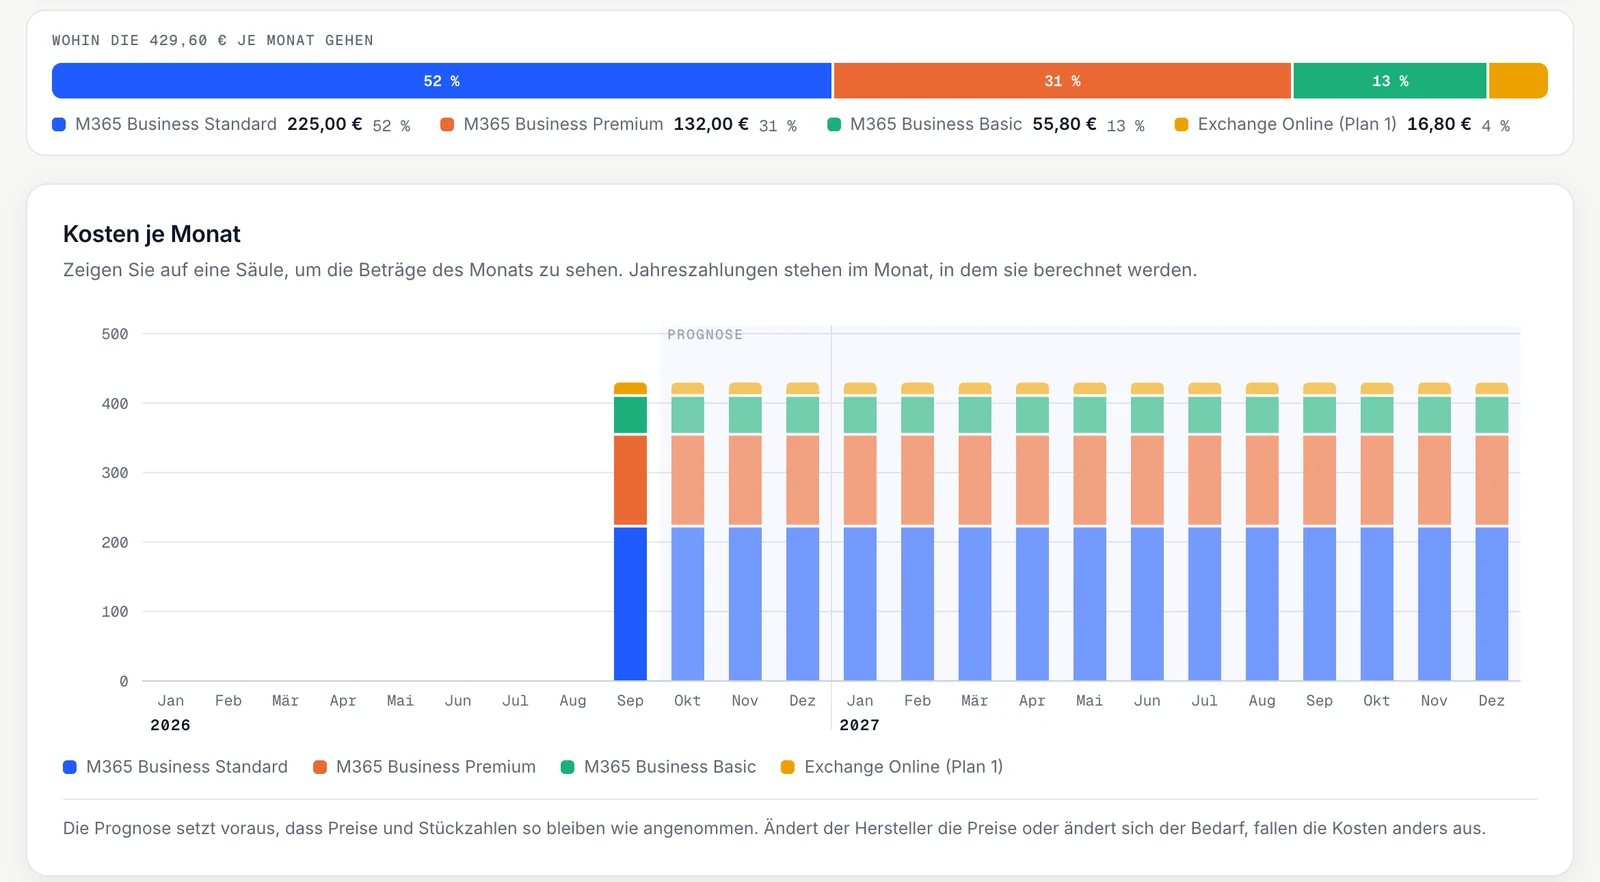Toggle M365 Business Basic in the chart legend below the columns
Viewport: 1600px width, 882px height.
pyautogui.click(x=658, y=767)
